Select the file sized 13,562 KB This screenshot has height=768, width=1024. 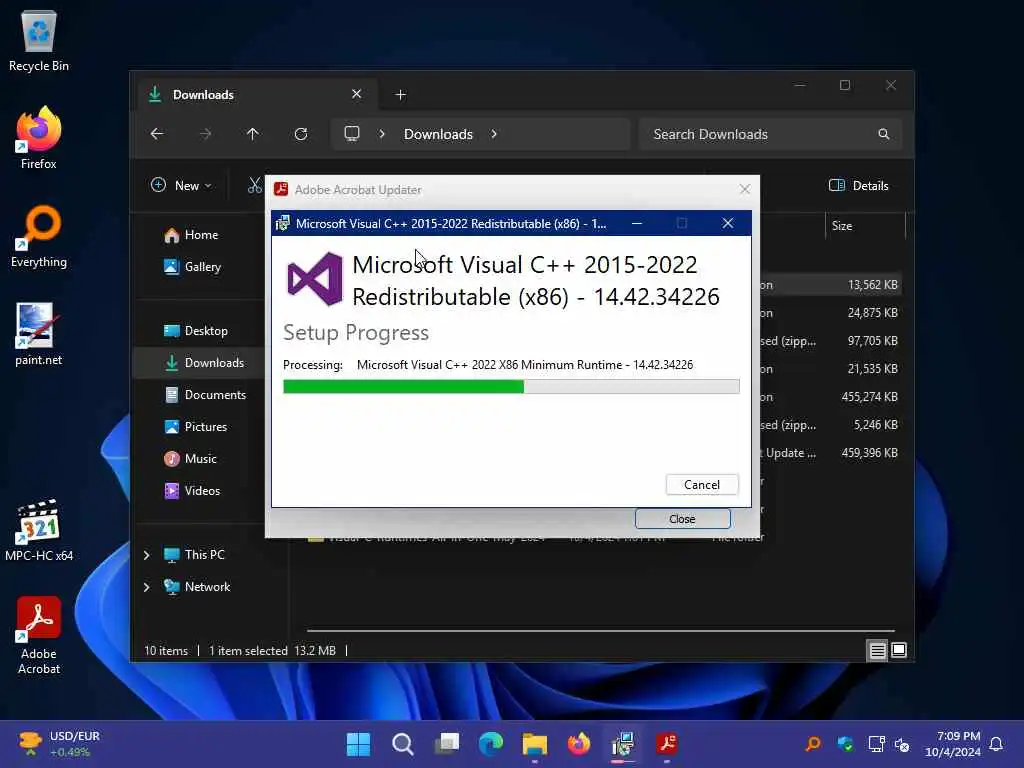click(x=872, y=285)
